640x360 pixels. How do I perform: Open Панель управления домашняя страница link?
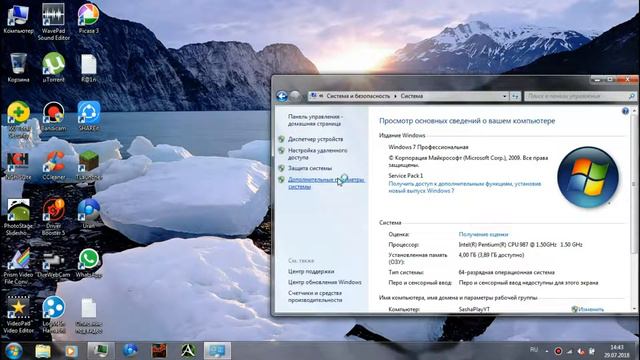coord(316,120)
